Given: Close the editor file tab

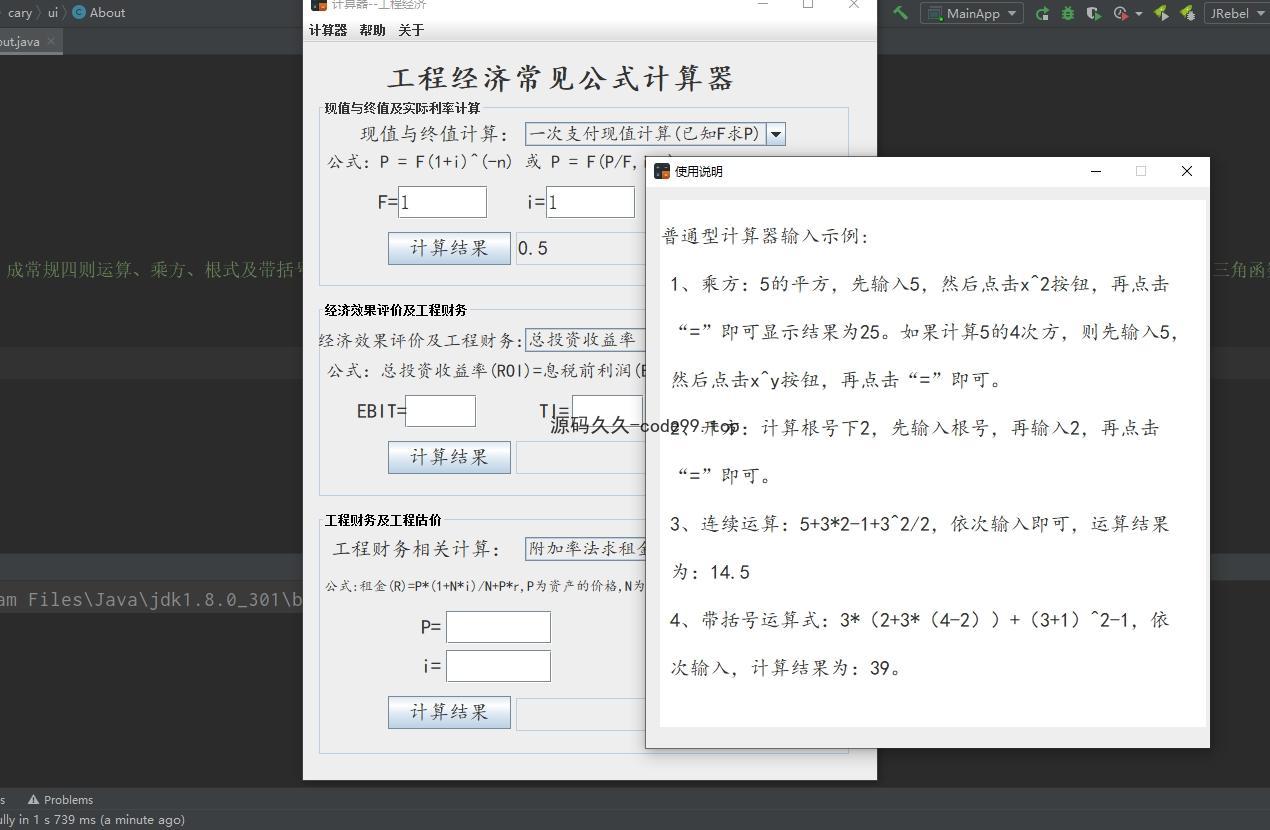Looking at the screenshot, I should (x=51, y=41).
